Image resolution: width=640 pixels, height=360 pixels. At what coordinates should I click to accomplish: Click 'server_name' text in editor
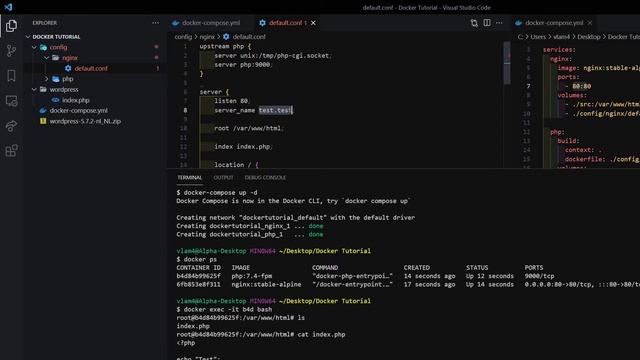click(234, 110)
